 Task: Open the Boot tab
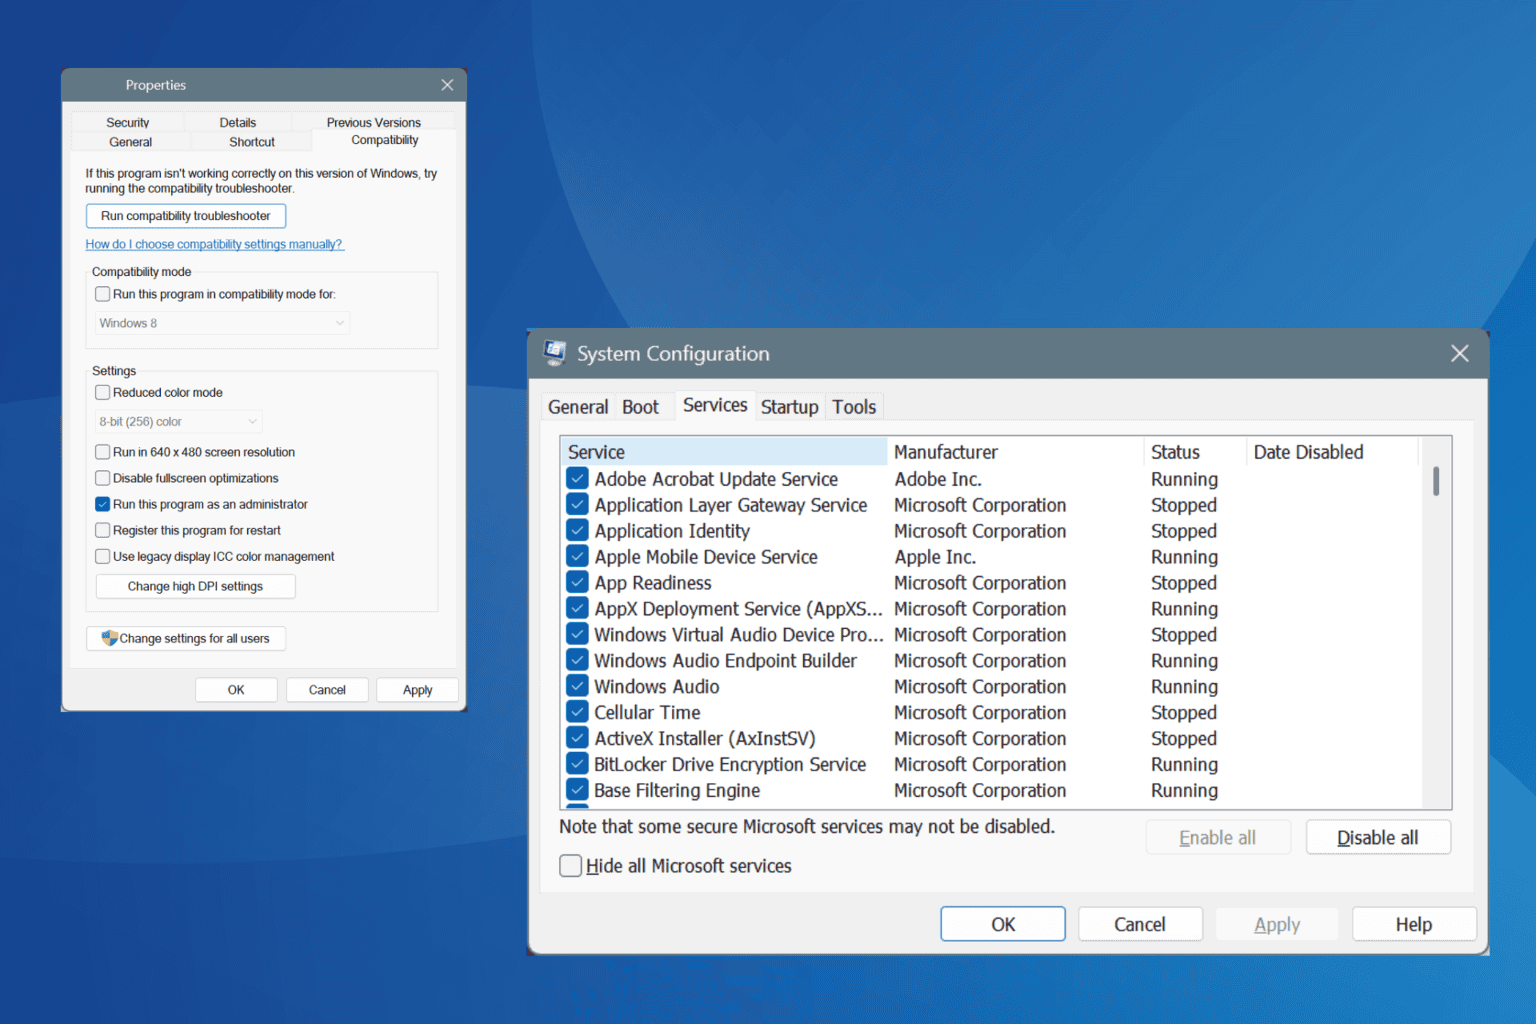click(640, 407)
